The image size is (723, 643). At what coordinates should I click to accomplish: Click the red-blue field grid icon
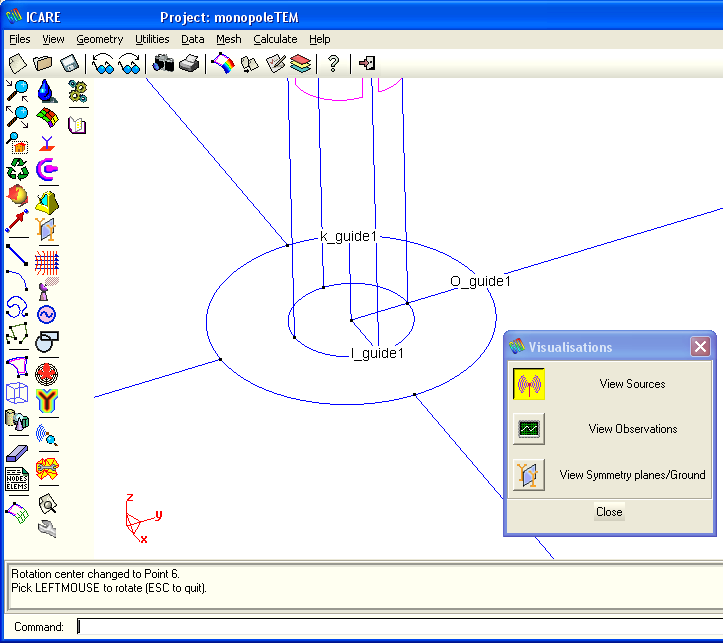[x=47, y=263]
